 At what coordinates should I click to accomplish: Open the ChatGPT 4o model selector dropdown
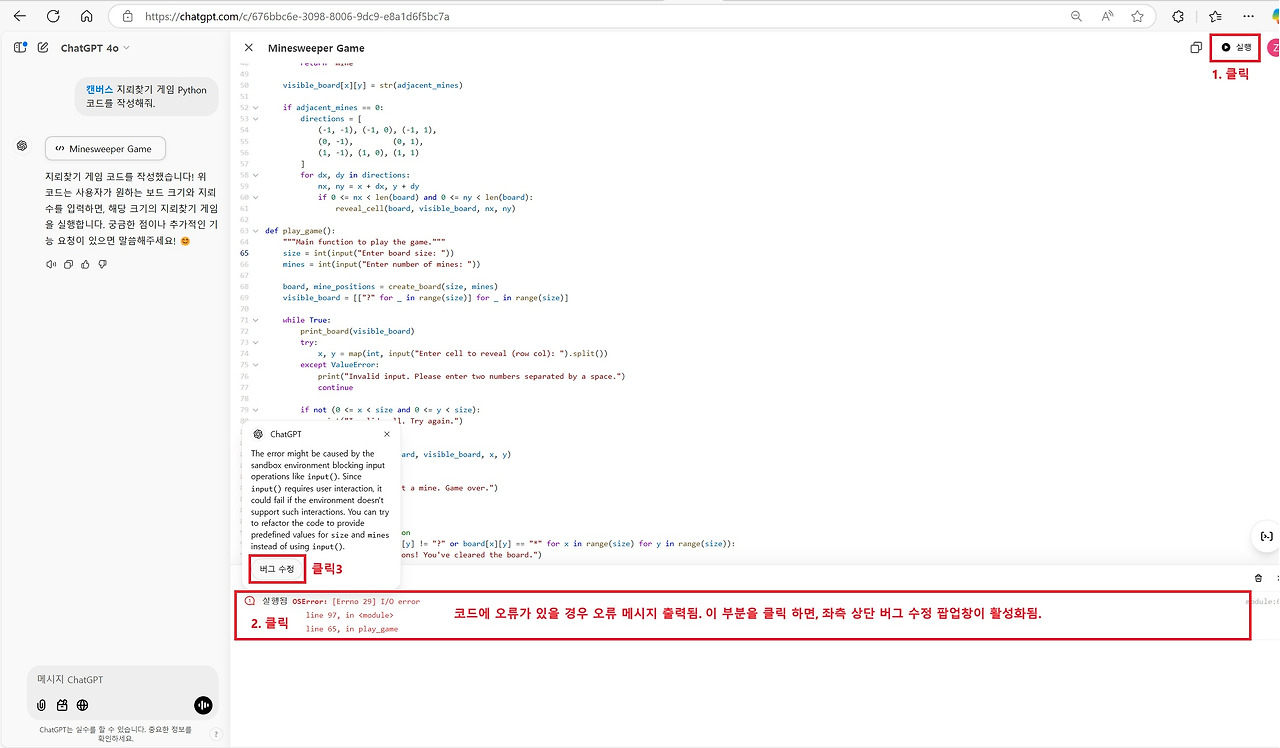coord(95,48)
